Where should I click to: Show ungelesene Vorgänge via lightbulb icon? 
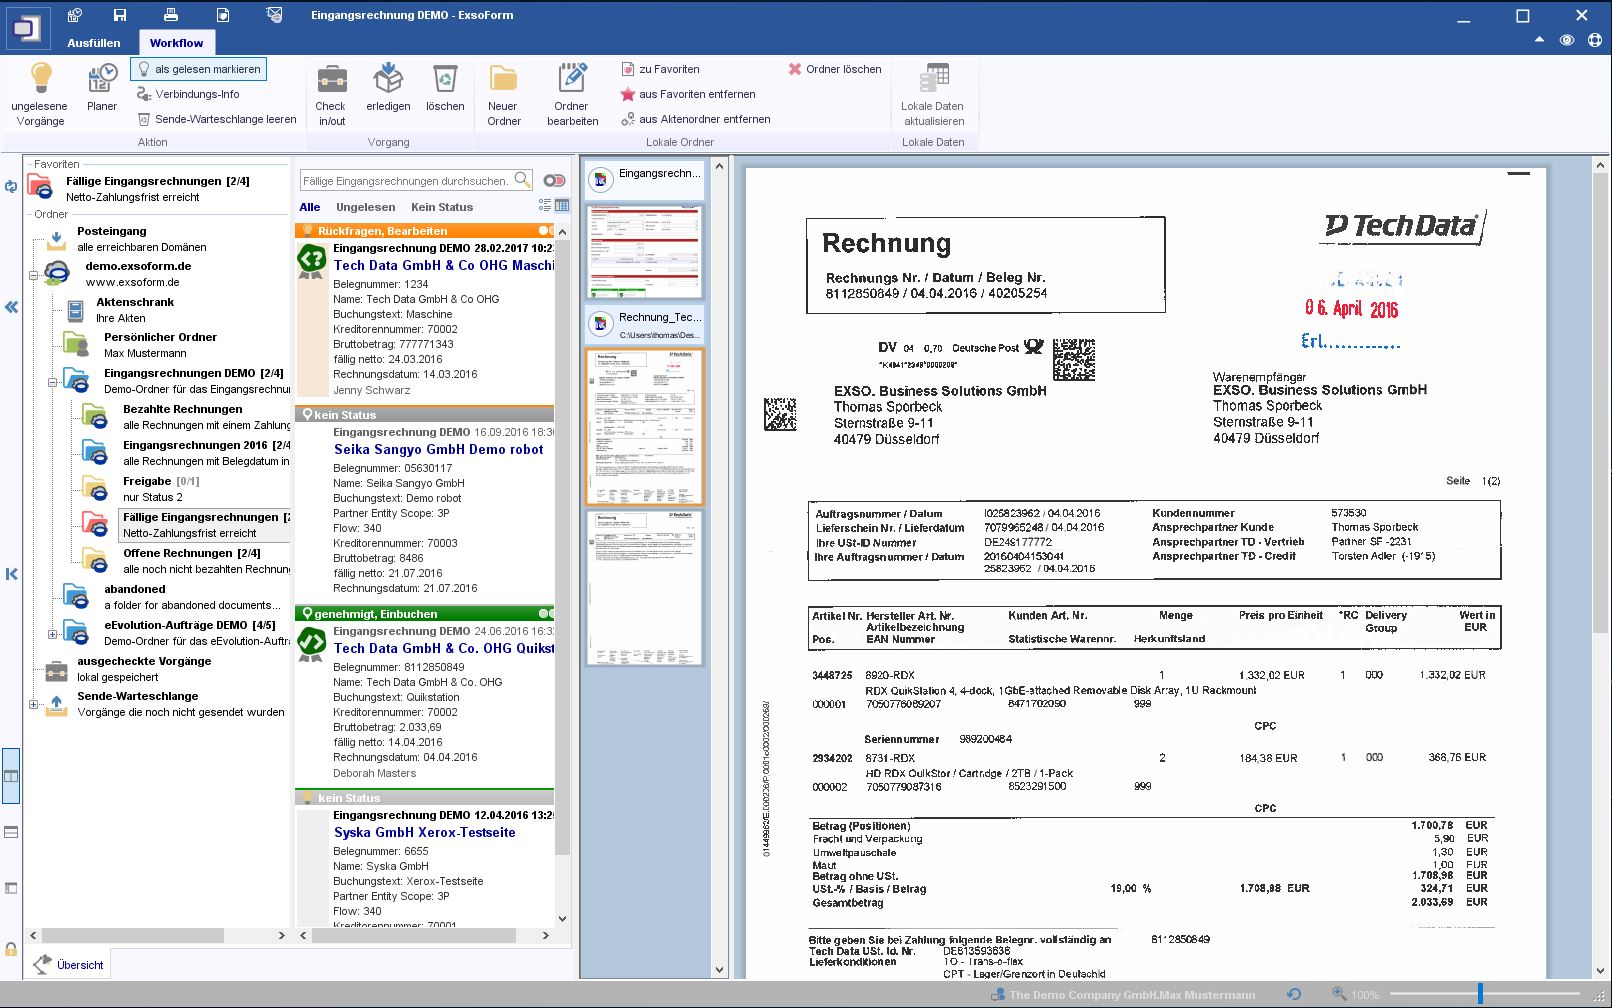pos(41,77)
